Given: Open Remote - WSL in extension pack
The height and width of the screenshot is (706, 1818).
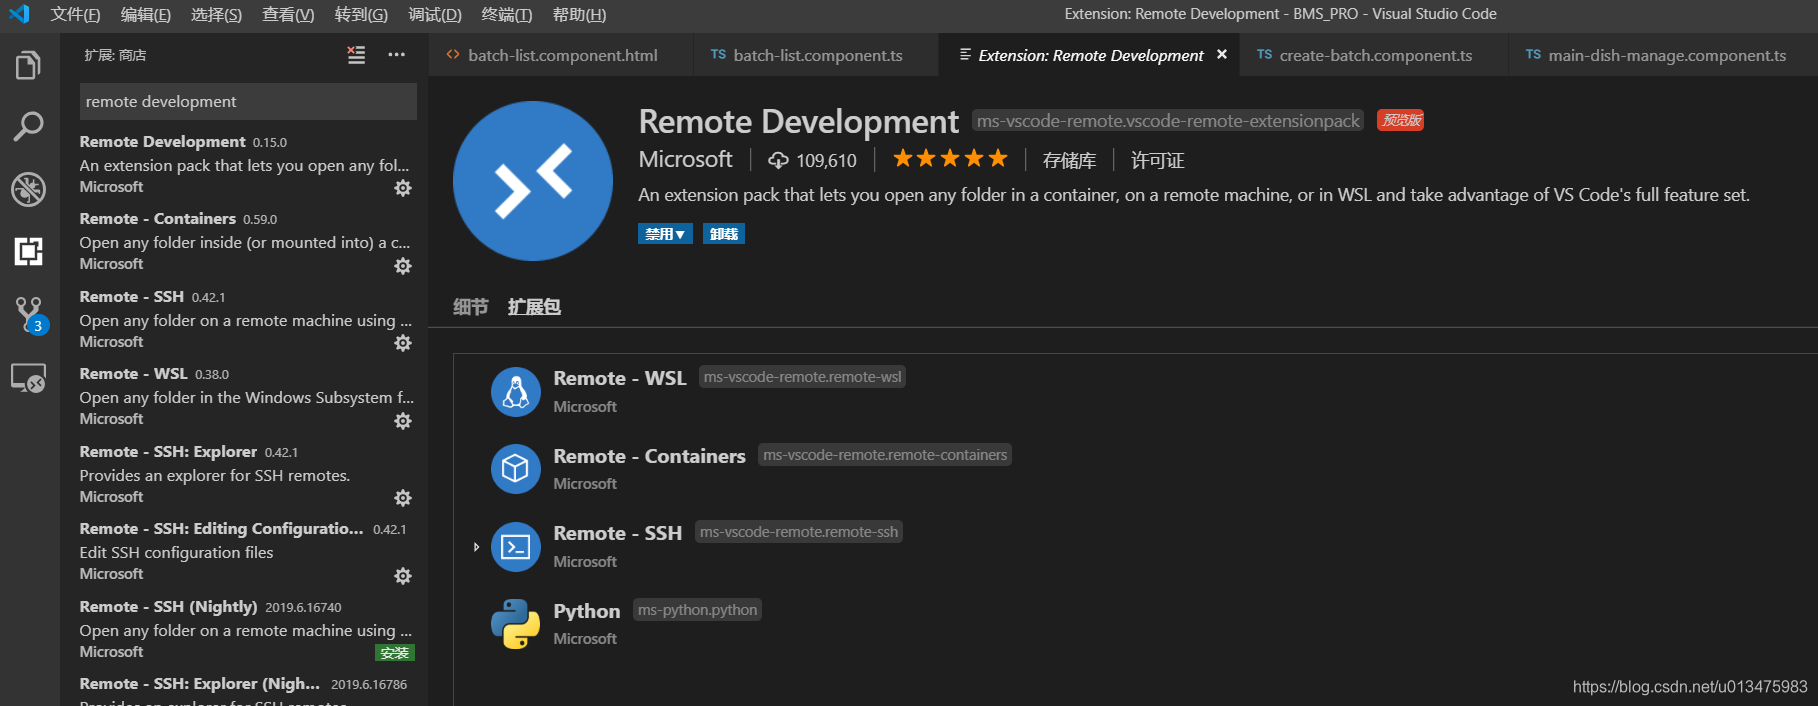Looking at the screenshot, I should click(619, 378).
